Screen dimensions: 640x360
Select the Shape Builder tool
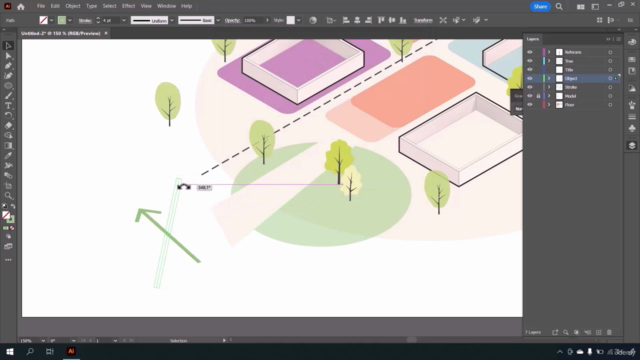(x=8, y=136)
